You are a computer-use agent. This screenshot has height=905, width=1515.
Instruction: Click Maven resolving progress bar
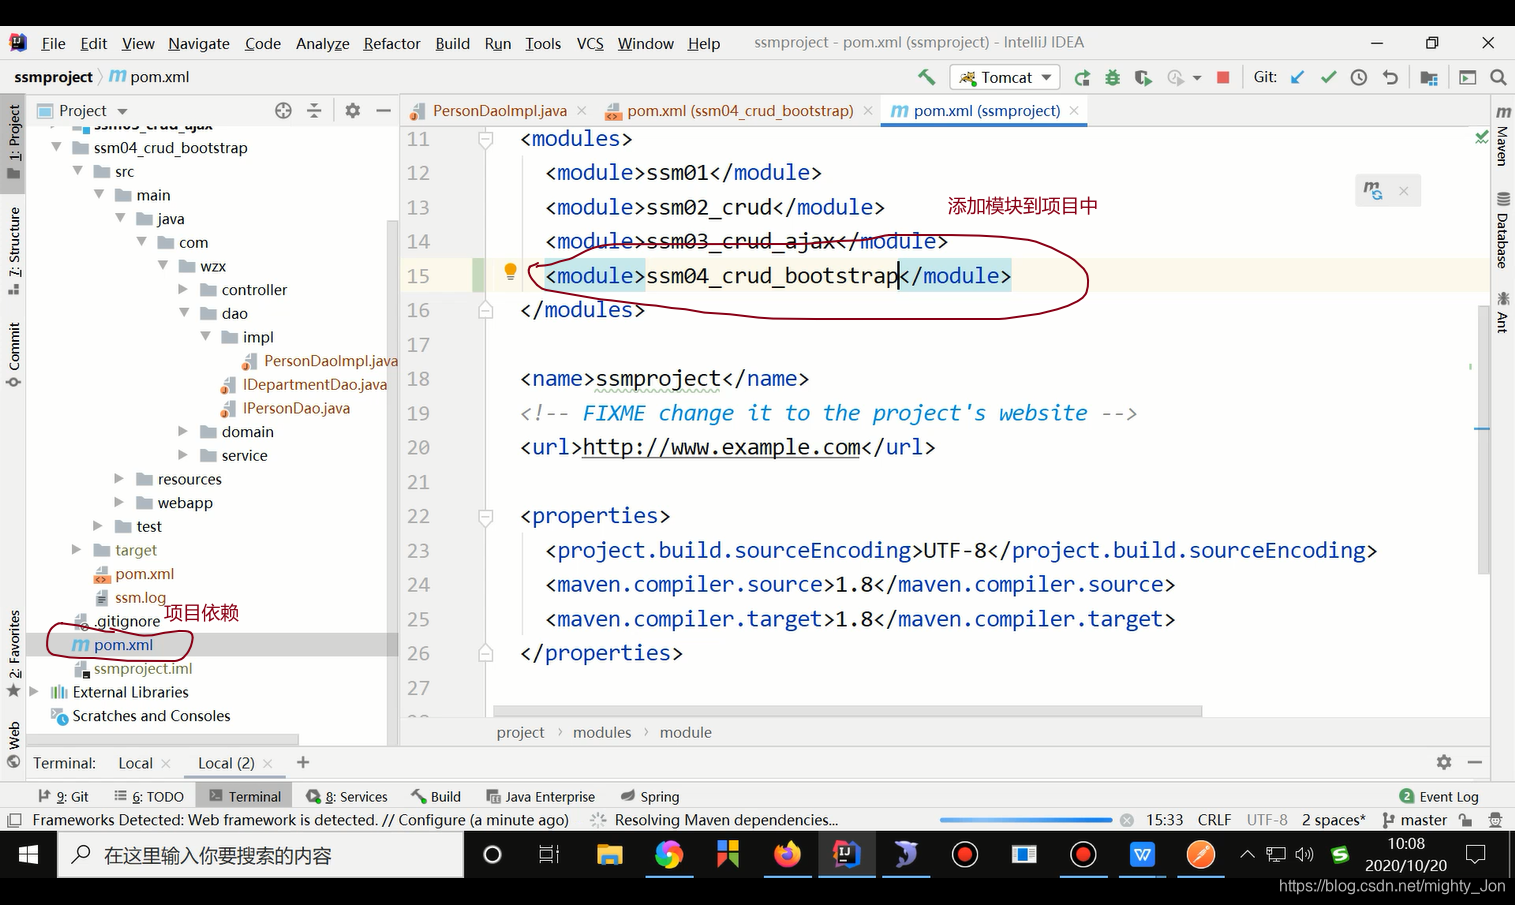pos(1025,820)
